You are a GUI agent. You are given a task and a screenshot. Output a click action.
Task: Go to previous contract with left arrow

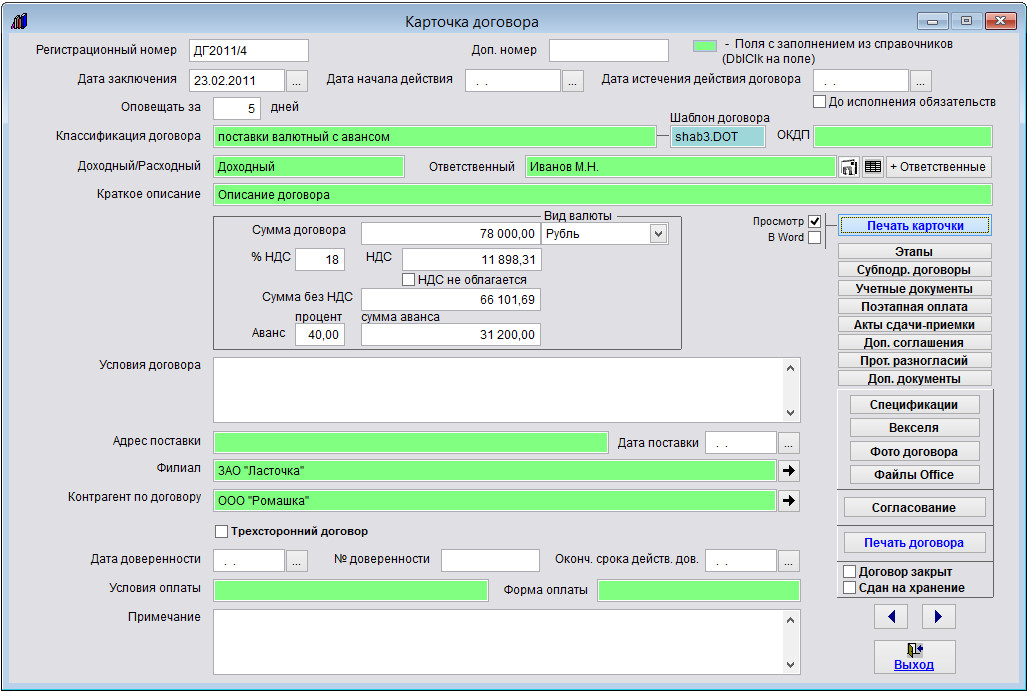pos(891,616)
